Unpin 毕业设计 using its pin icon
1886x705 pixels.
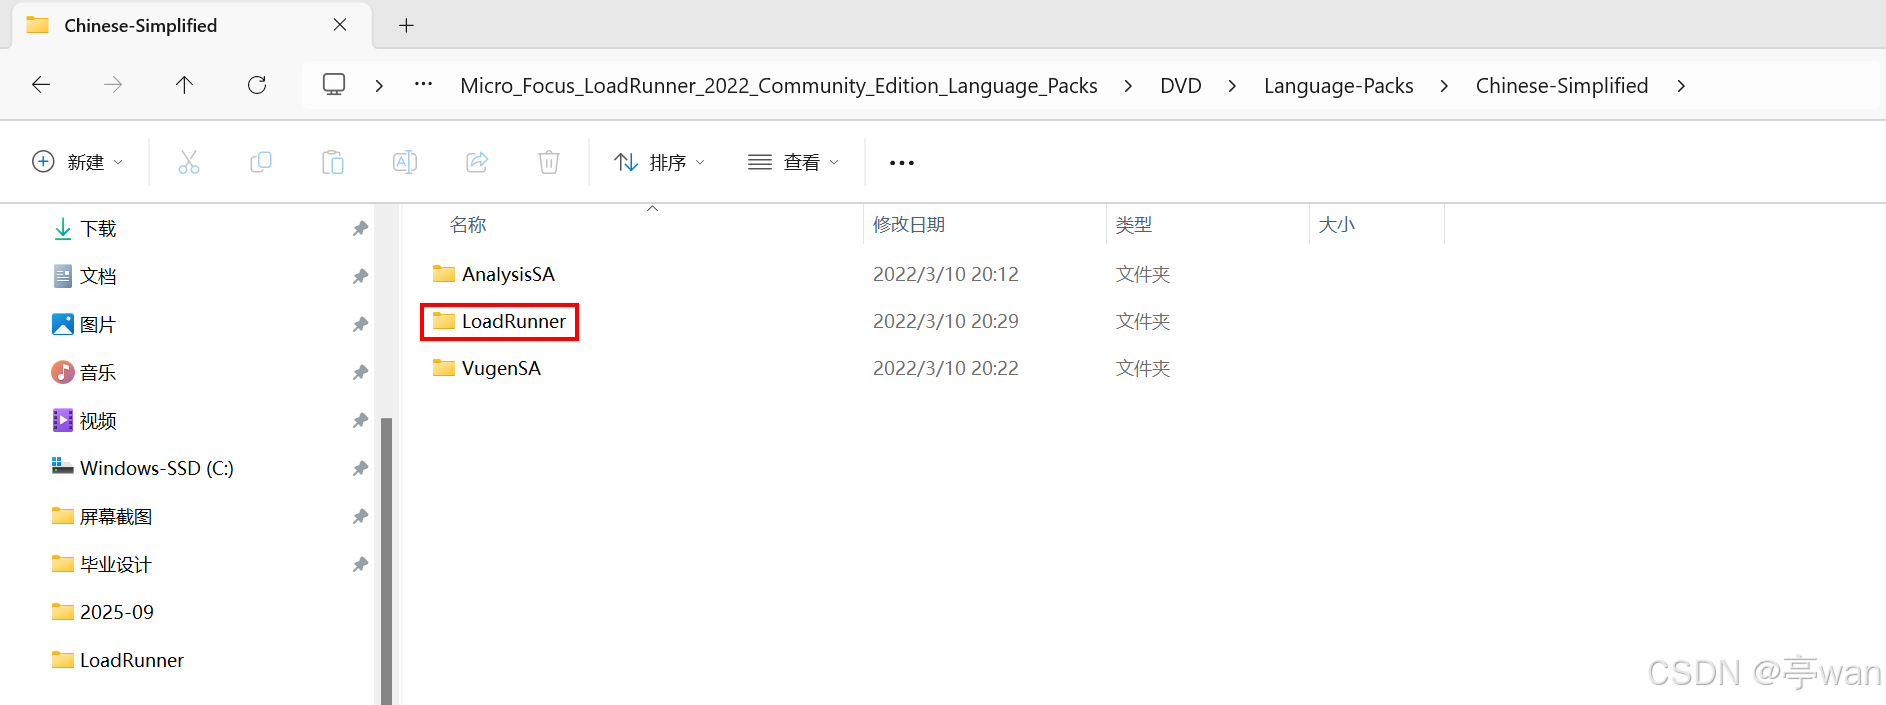click(360, 564)
